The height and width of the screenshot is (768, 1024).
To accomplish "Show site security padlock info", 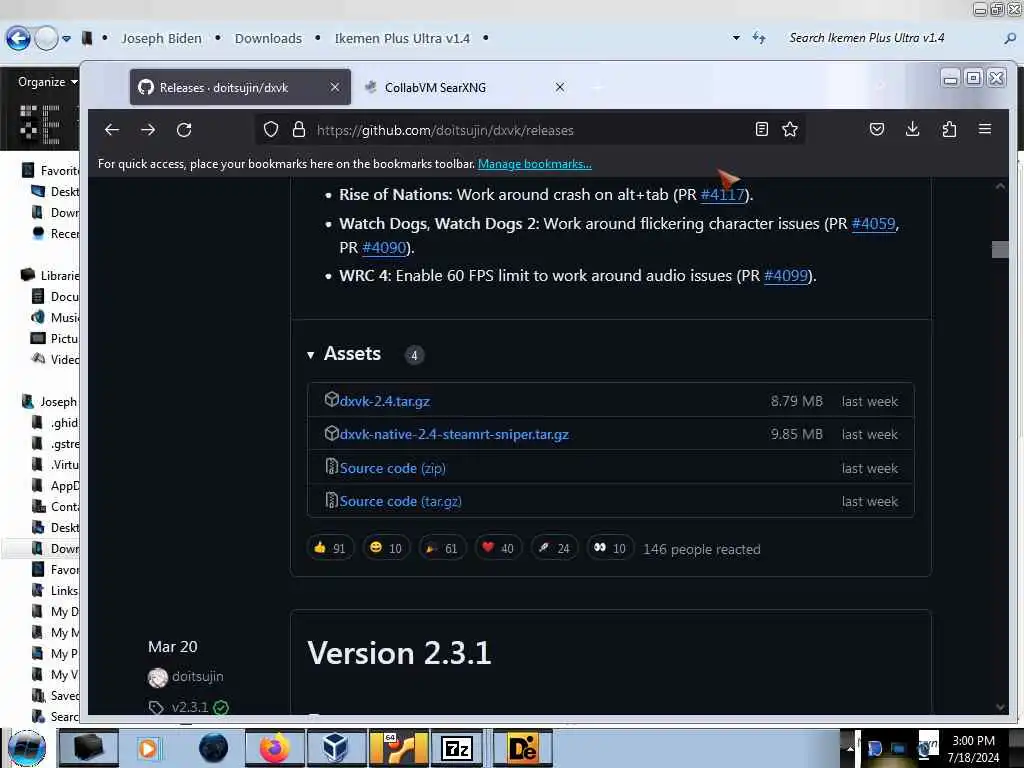I will tap(298, 129).
